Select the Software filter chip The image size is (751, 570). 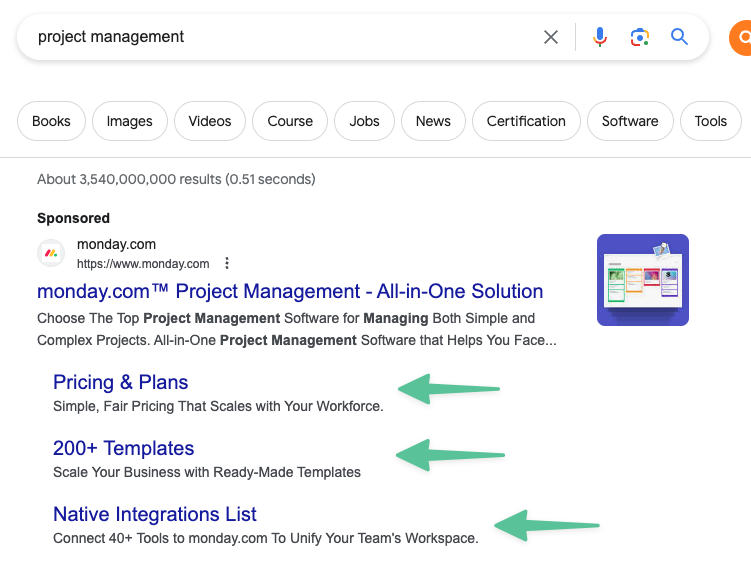pos(630,121)
